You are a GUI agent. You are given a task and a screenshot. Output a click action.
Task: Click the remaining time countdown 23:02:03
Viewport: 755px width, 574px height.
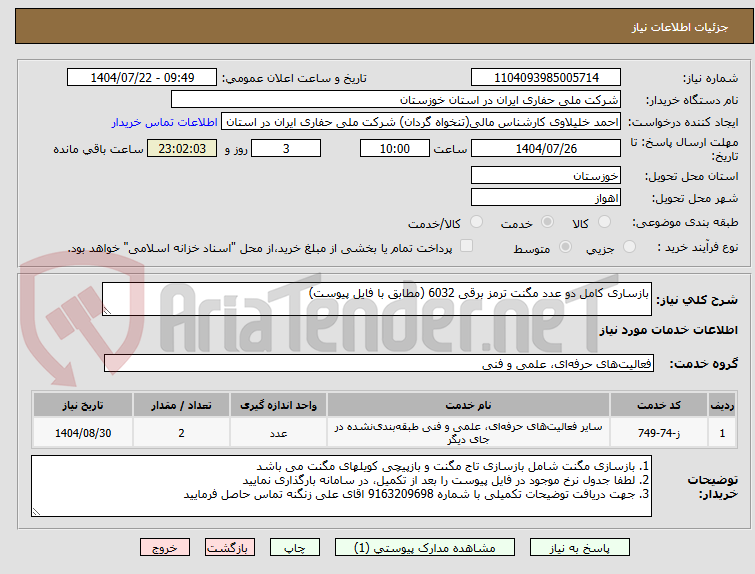[182, 148]
